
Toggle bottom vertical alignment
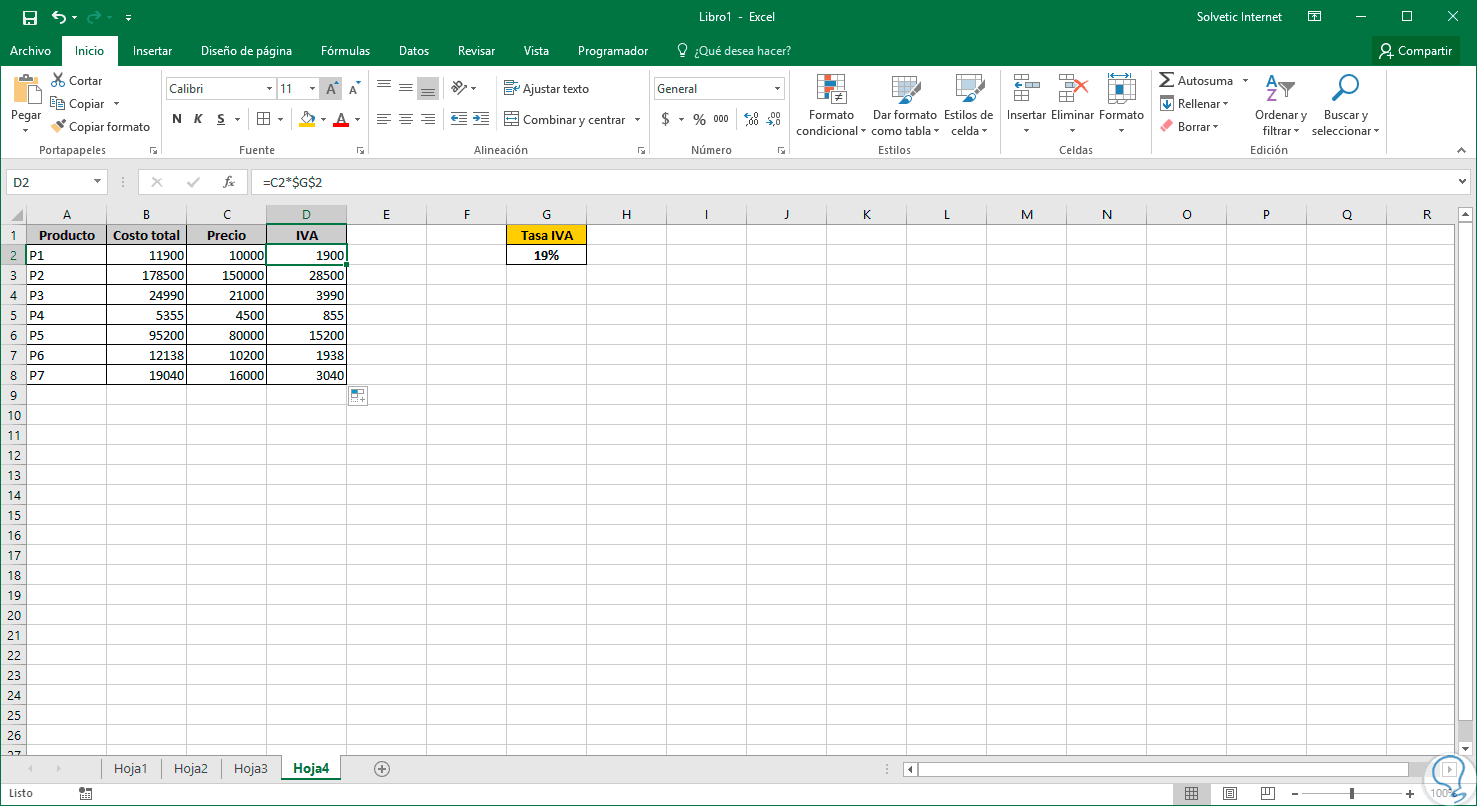(x=428, y=89)
